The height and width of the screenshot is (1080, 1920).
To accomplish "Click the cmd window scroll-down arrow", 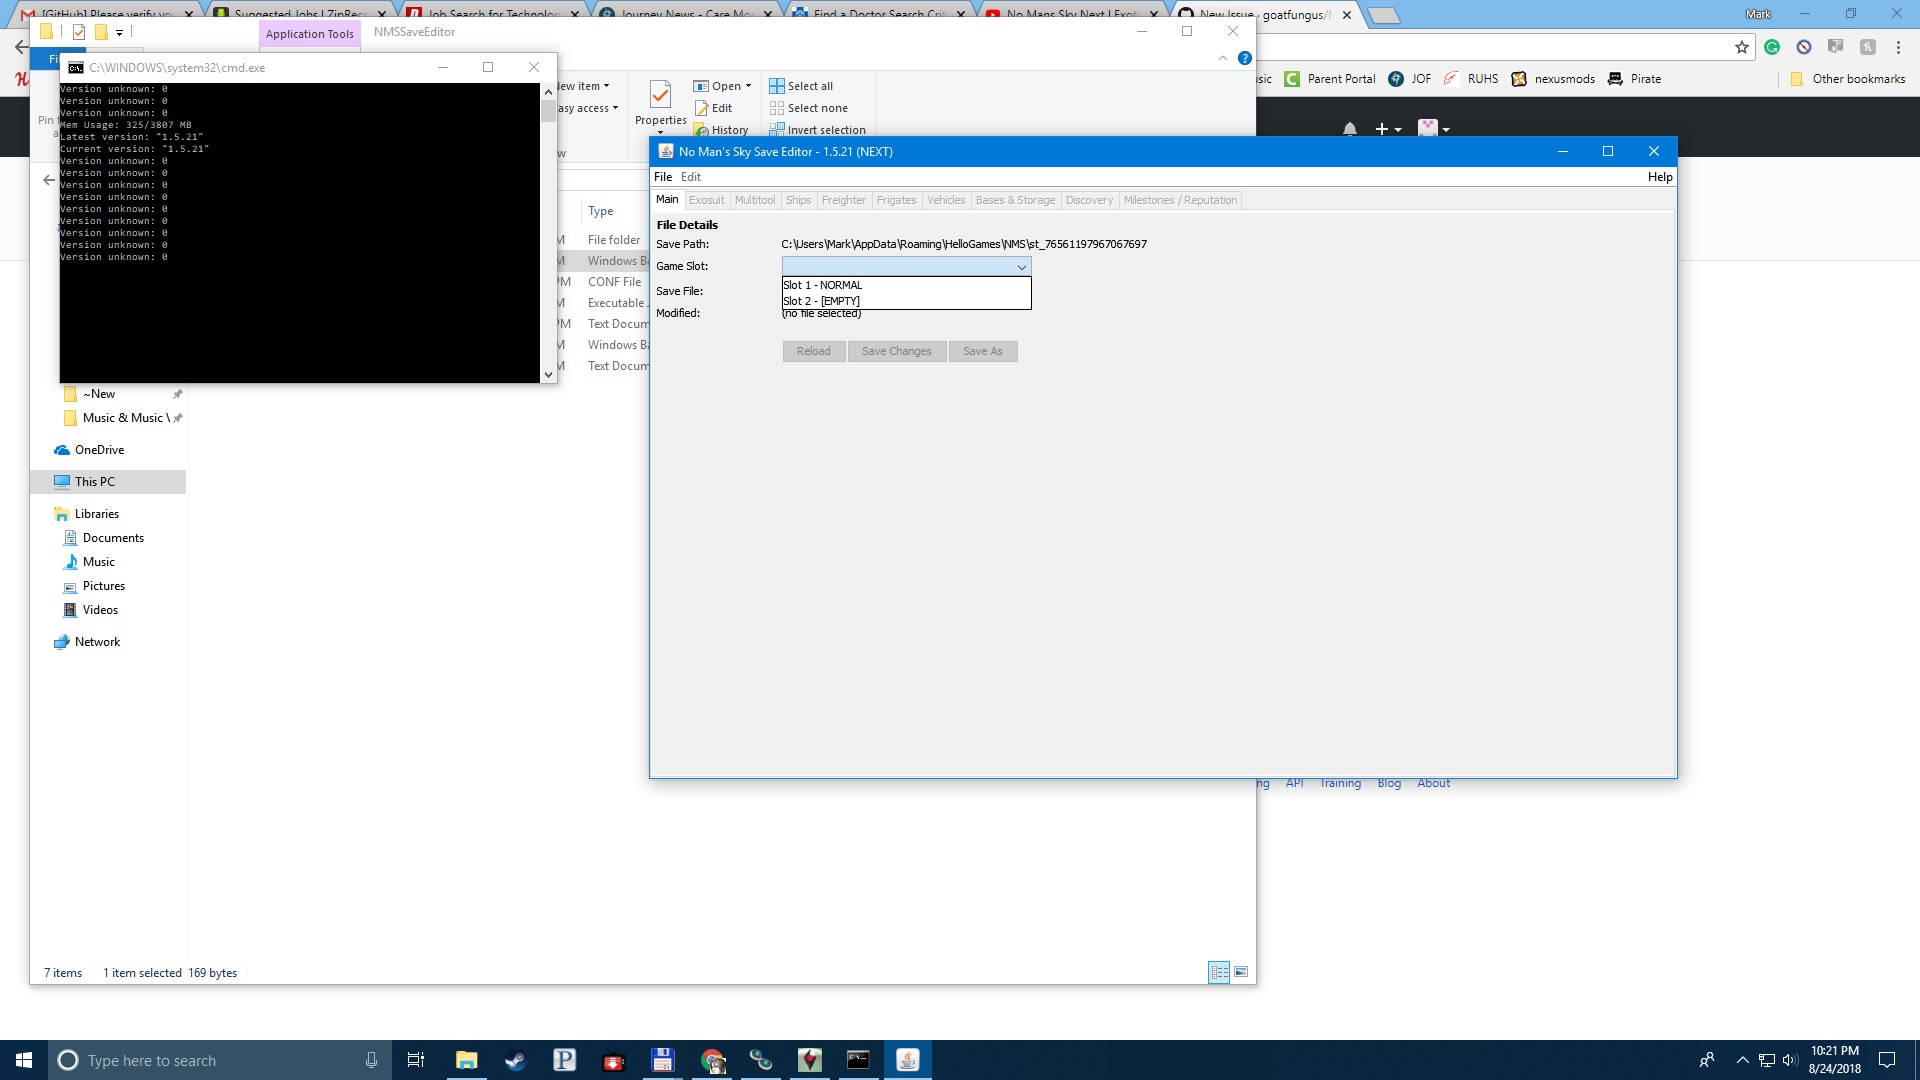I will [547, 373].
